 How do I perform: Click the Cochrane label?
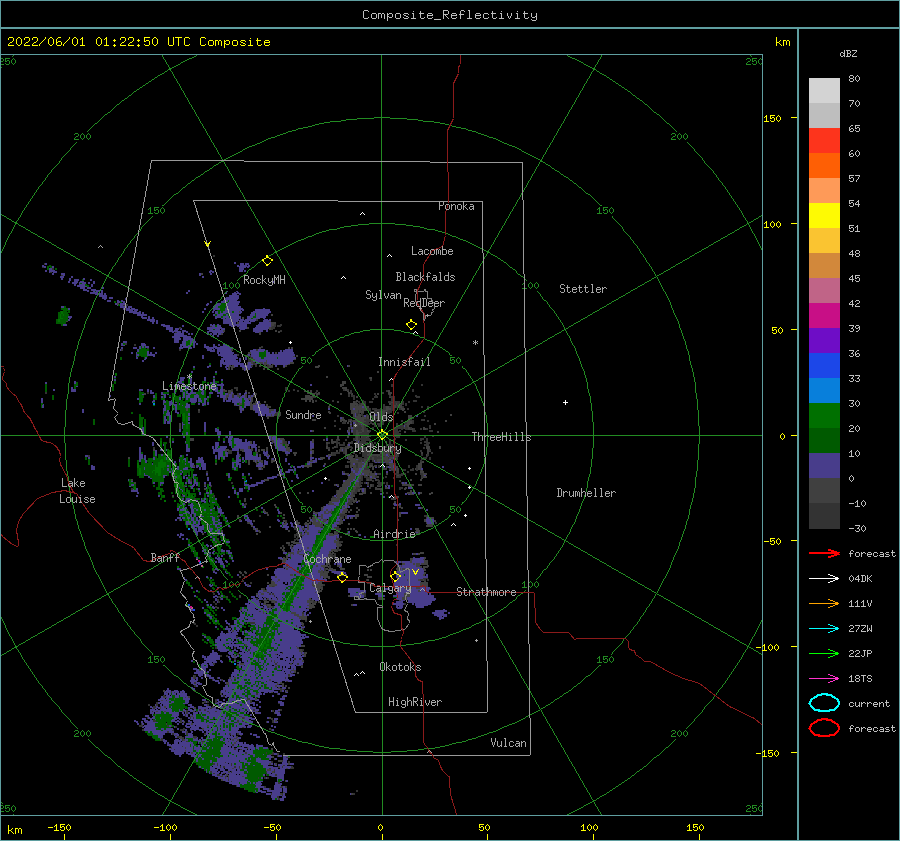coord(327,559)
